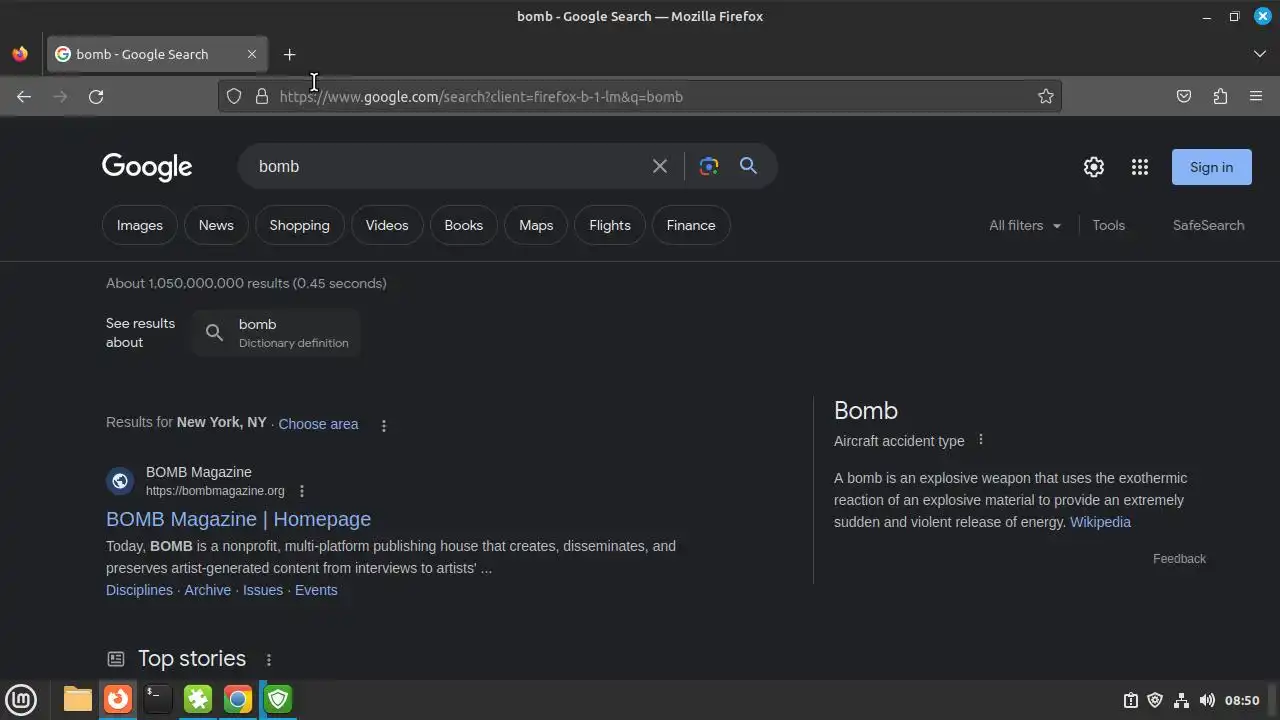
Task: Open the about-this-result dots for bombmagazine.org
Action: (302, 491)
